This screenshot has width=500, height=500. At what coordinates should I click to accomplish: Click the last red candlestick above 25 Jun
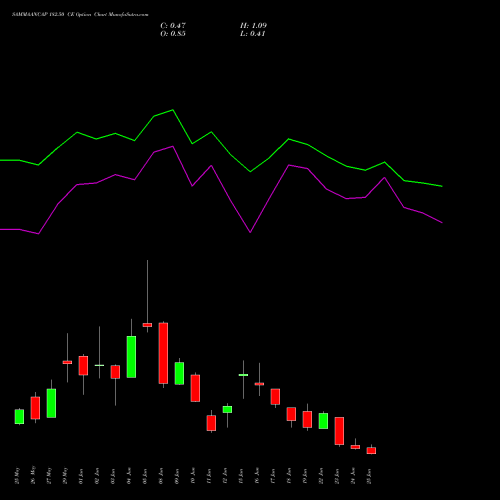point(371,450)
